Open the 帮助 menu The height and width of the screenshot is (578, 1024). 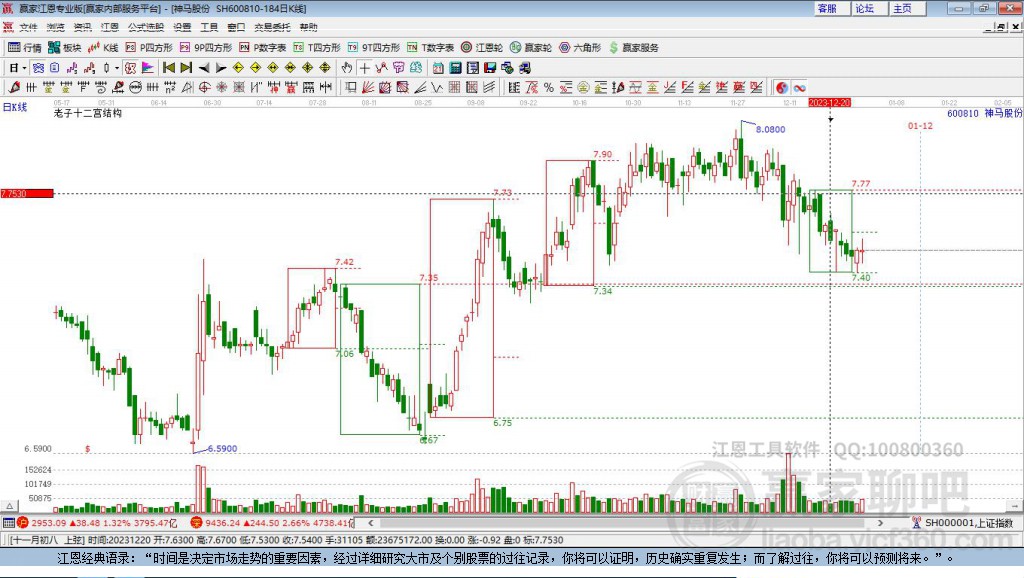(x=308, y=27)
